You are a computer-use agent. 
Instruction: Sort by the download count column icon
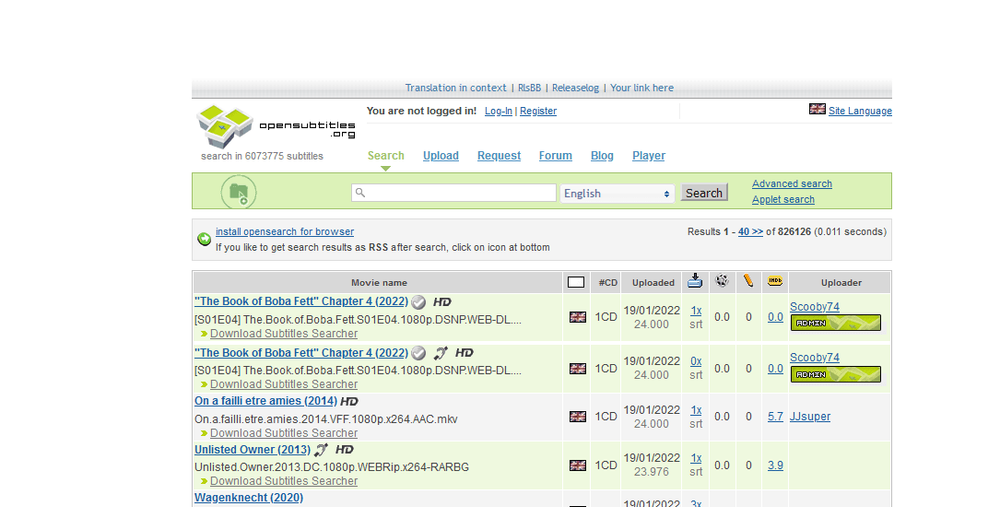click(x=696, y=282)
